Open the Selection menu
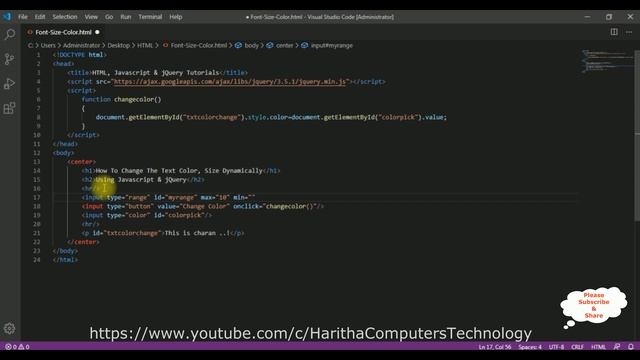This screenshot has height=360, width=640. click(x=65, y=17)
